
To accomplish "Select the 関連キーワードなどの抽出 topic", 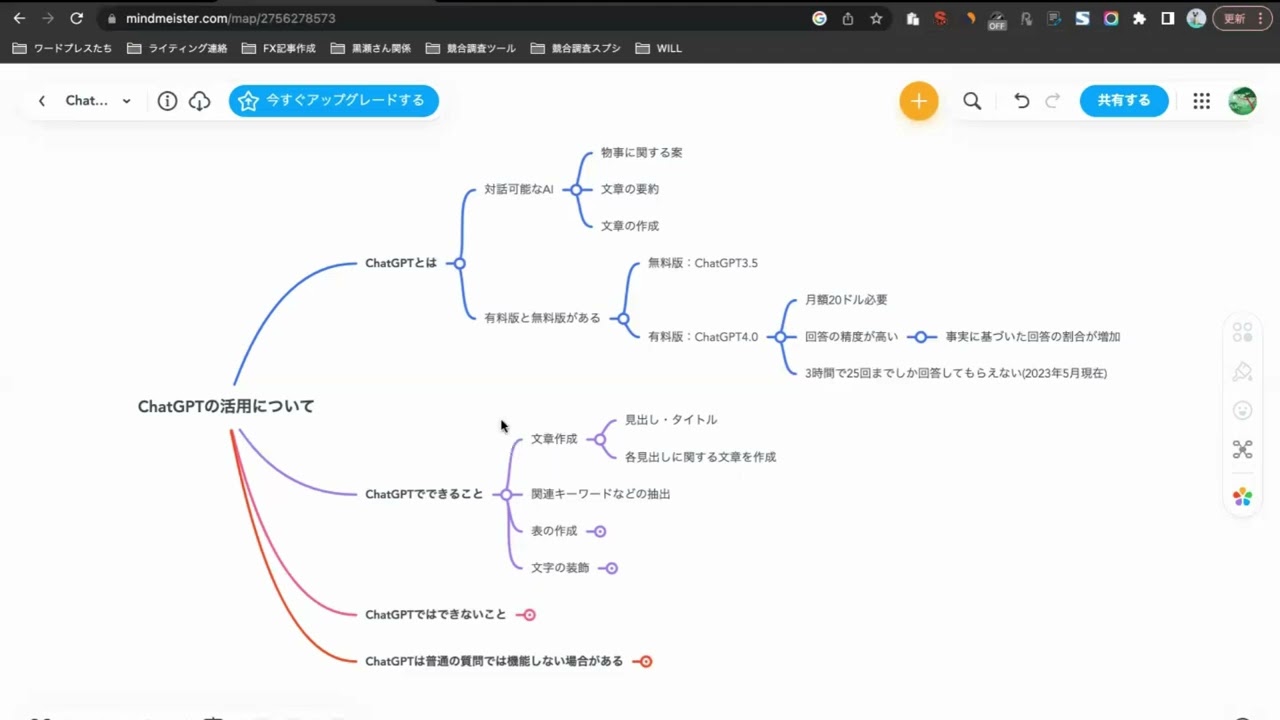I will pos(601,494).
